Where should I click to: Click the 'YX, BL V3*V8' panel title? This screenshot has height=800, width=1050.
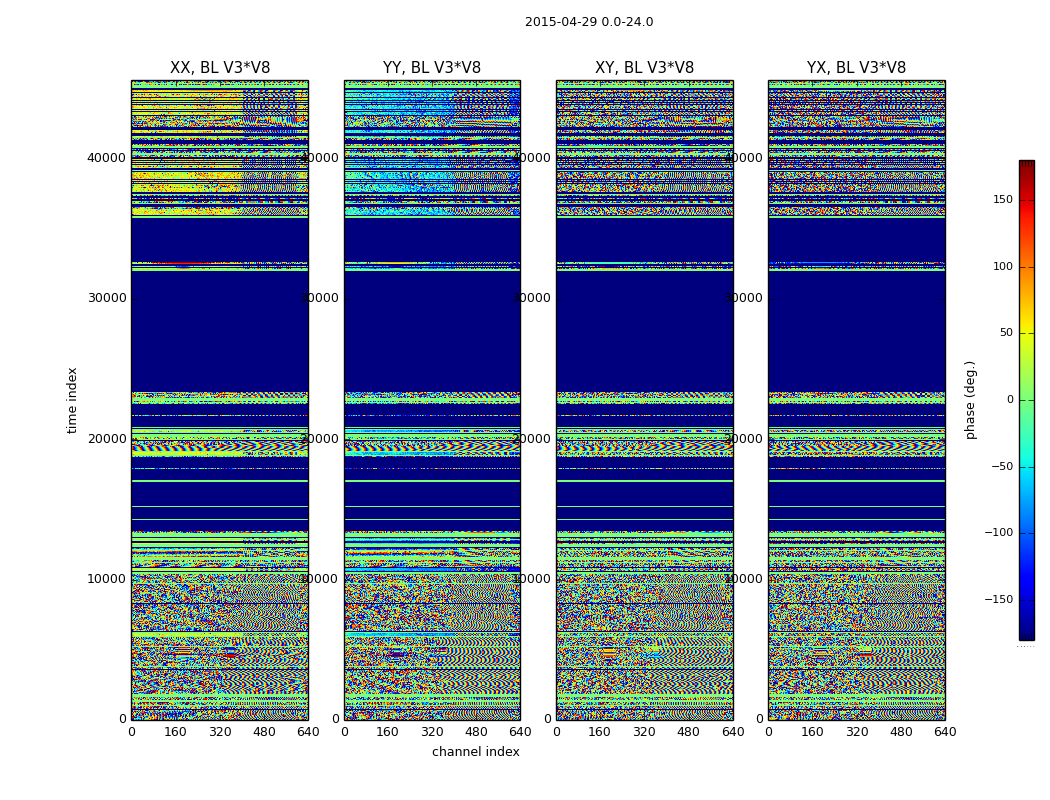tap(856, 68)
